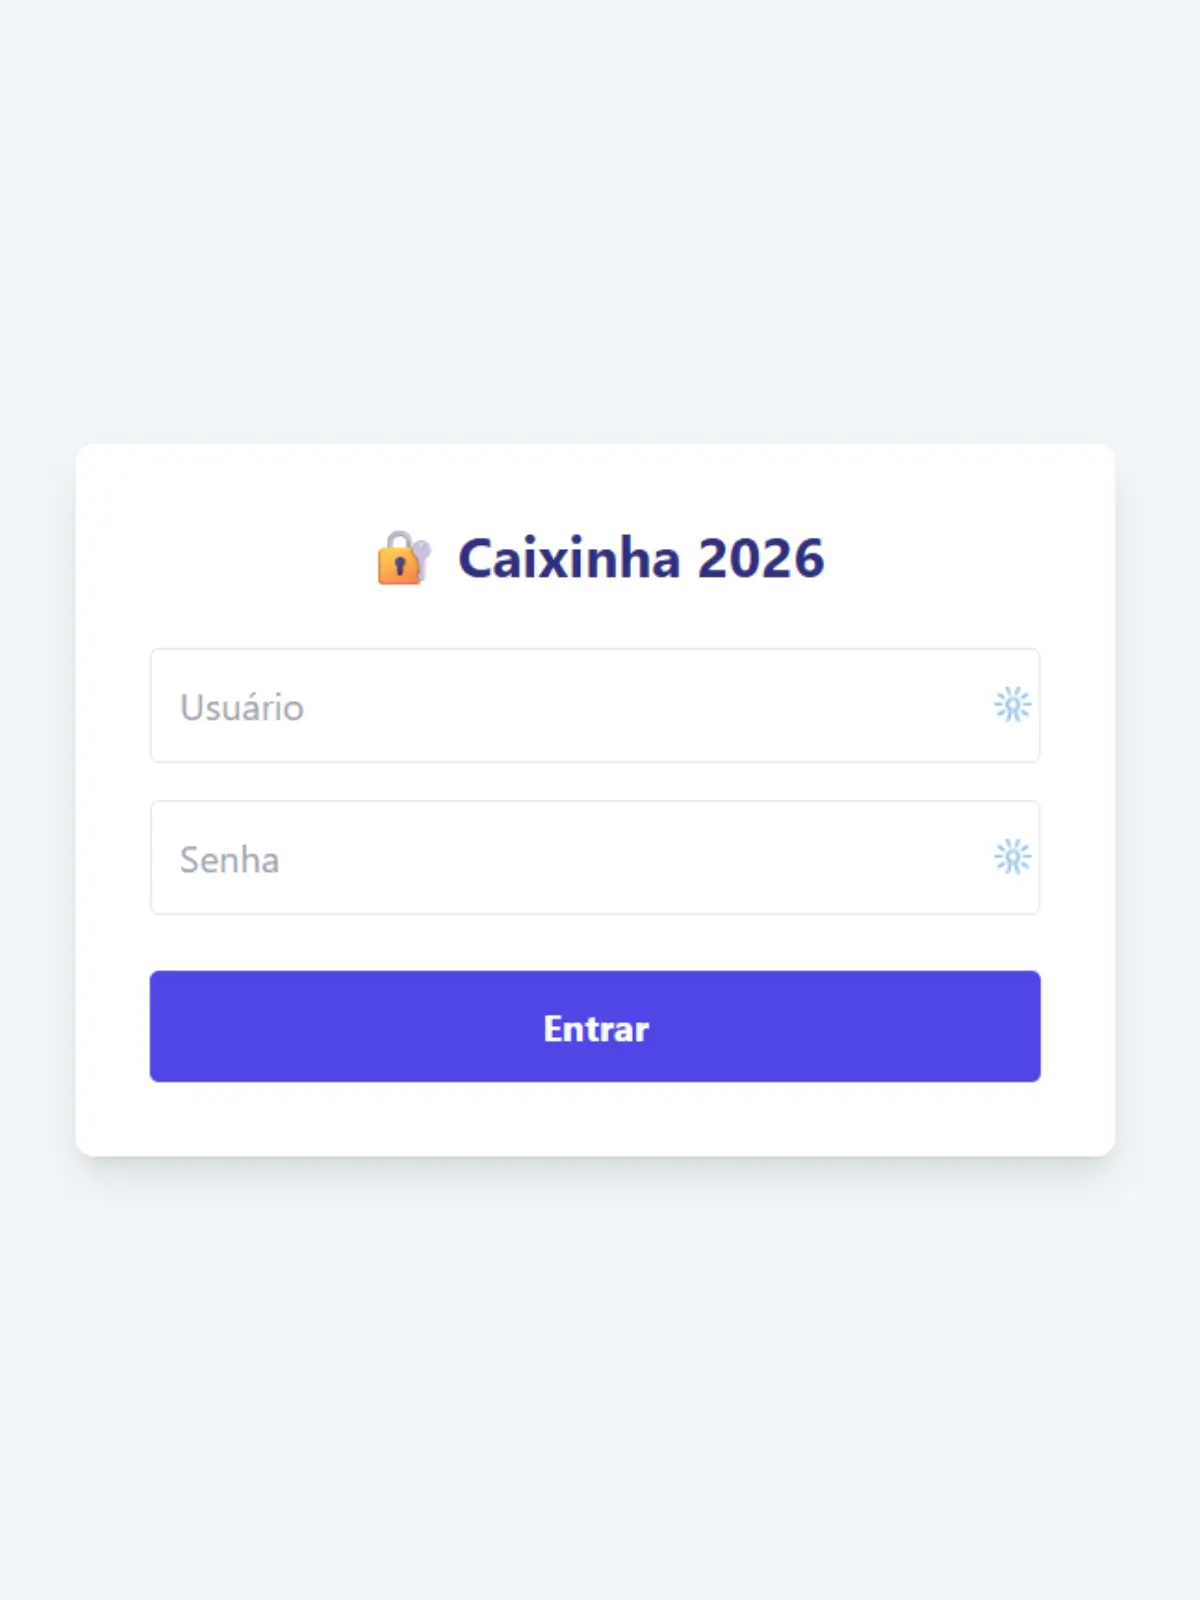
Task: Click the Entrar label text
Action: point(595,1028)
